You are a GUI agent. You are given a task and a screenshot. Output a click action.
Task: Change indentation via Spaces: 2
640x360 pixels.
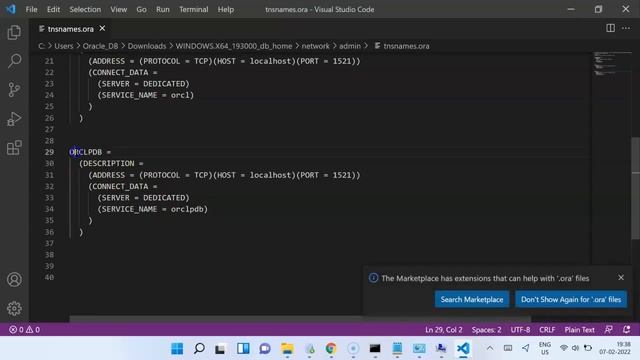click(x=486, y=329)
